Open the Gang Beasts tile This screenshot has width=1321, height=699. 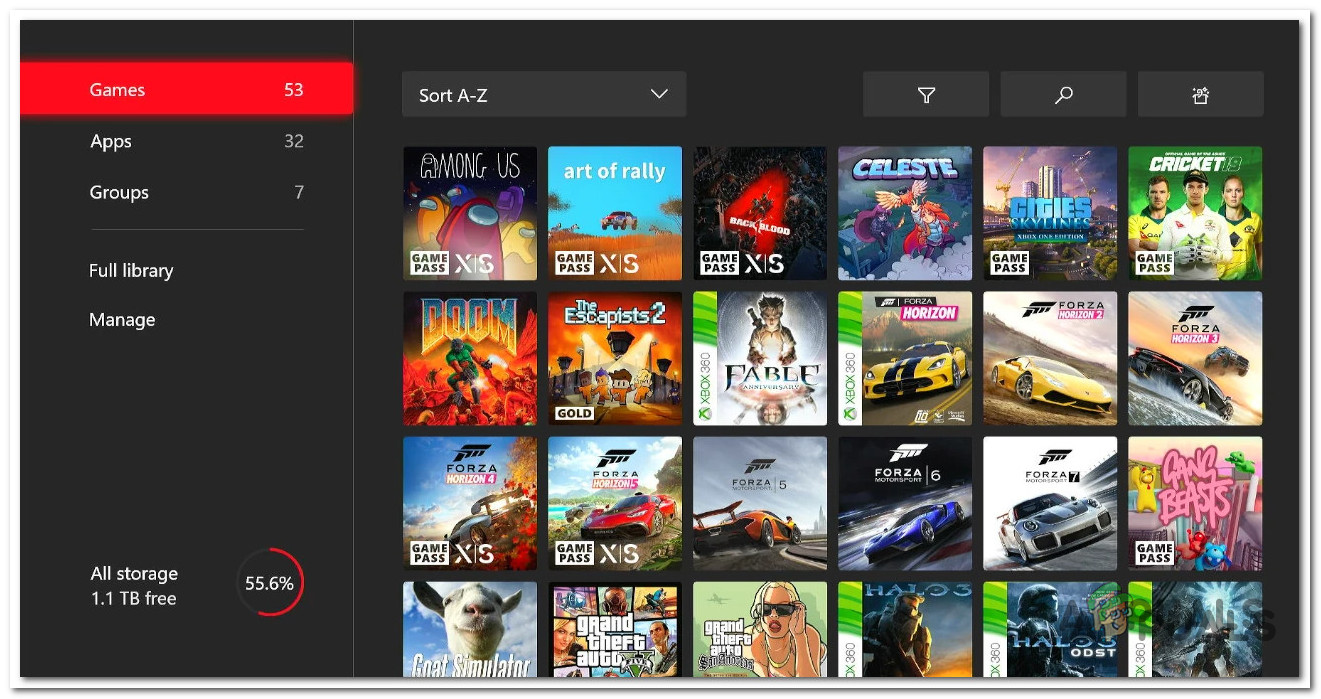(1195, 503)
